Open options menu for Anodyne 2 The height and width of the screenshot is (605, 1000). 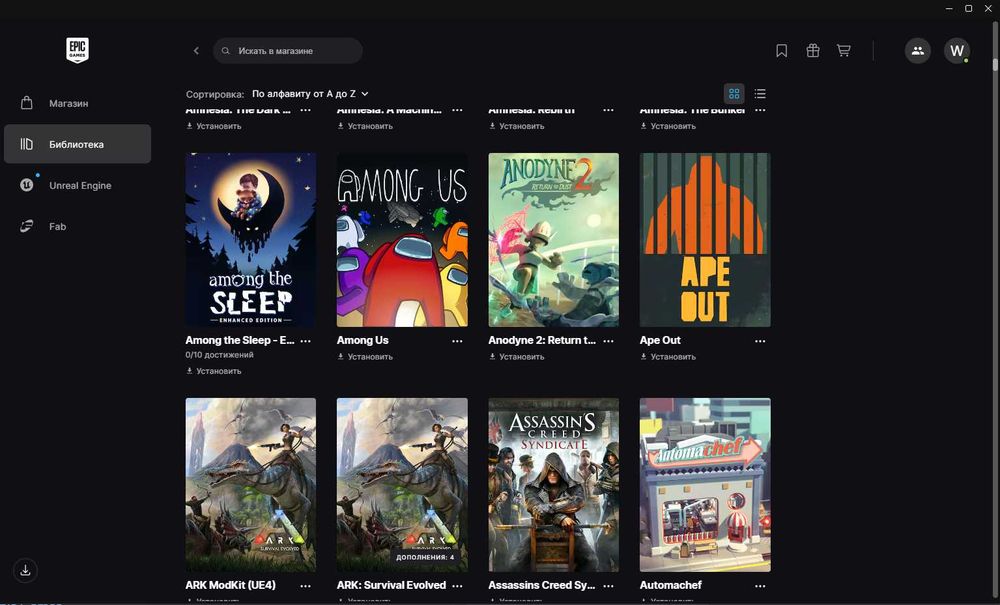click(x=608, y=341)
